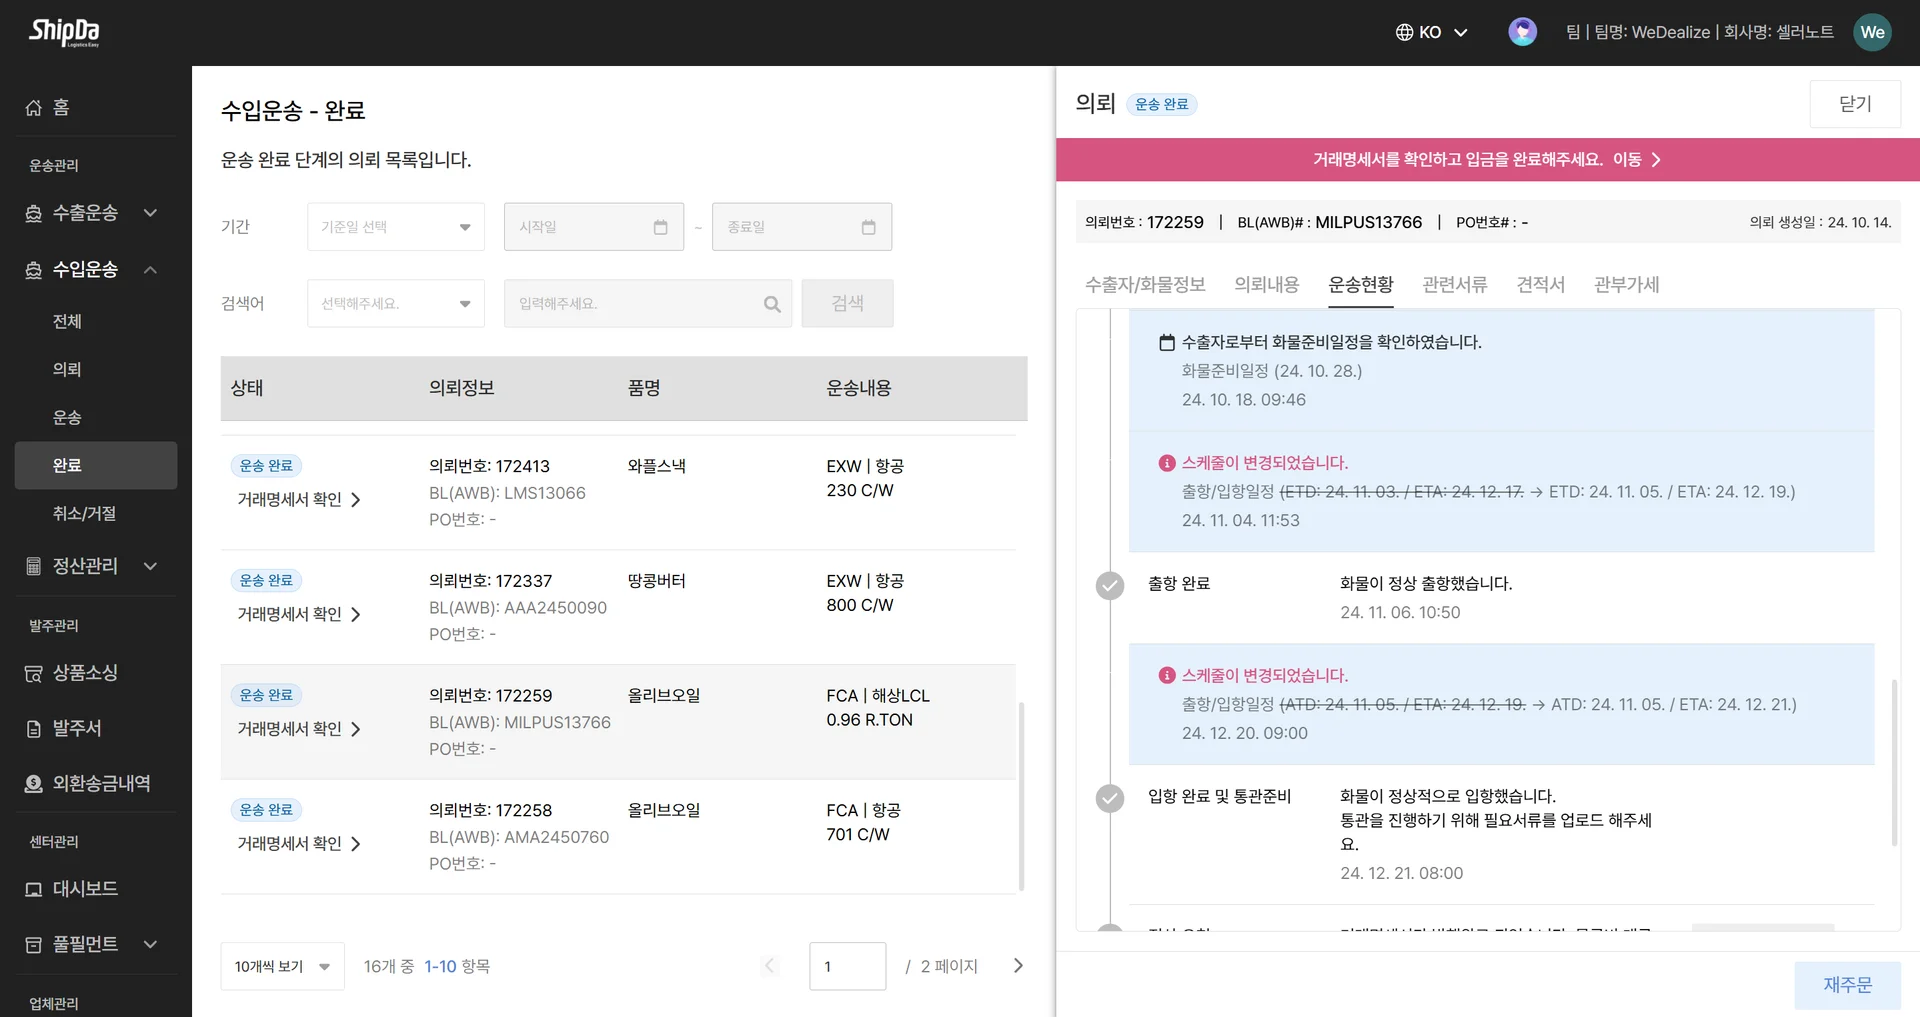Click the 상품소싱 sidebar icon

pyautogui.click(x=33, y=673)
